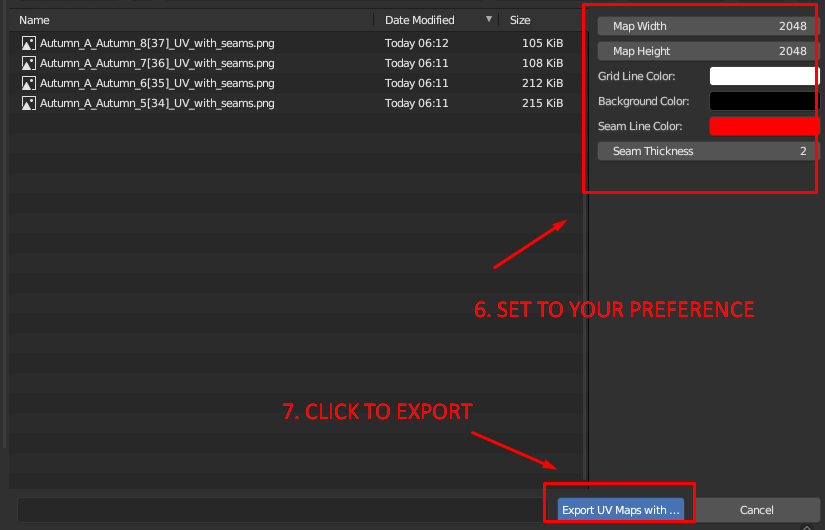
Task: Click the Map Height value field
Action: tap(709, 51)
